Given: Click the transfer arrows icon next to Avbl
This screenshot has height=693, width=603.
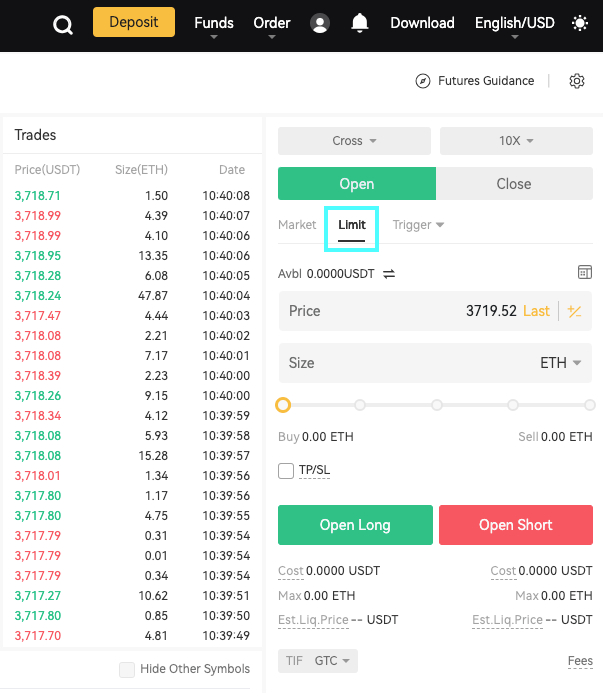Looking at the screenshot, I should (389, 273).
